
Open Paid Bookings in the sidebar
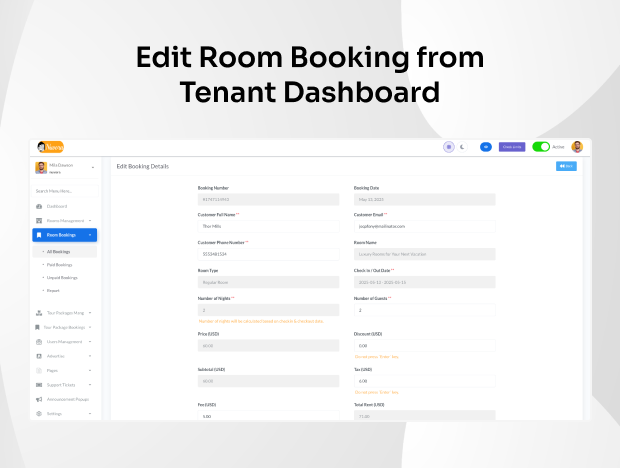pyautogui.click(x=59, y=265)
